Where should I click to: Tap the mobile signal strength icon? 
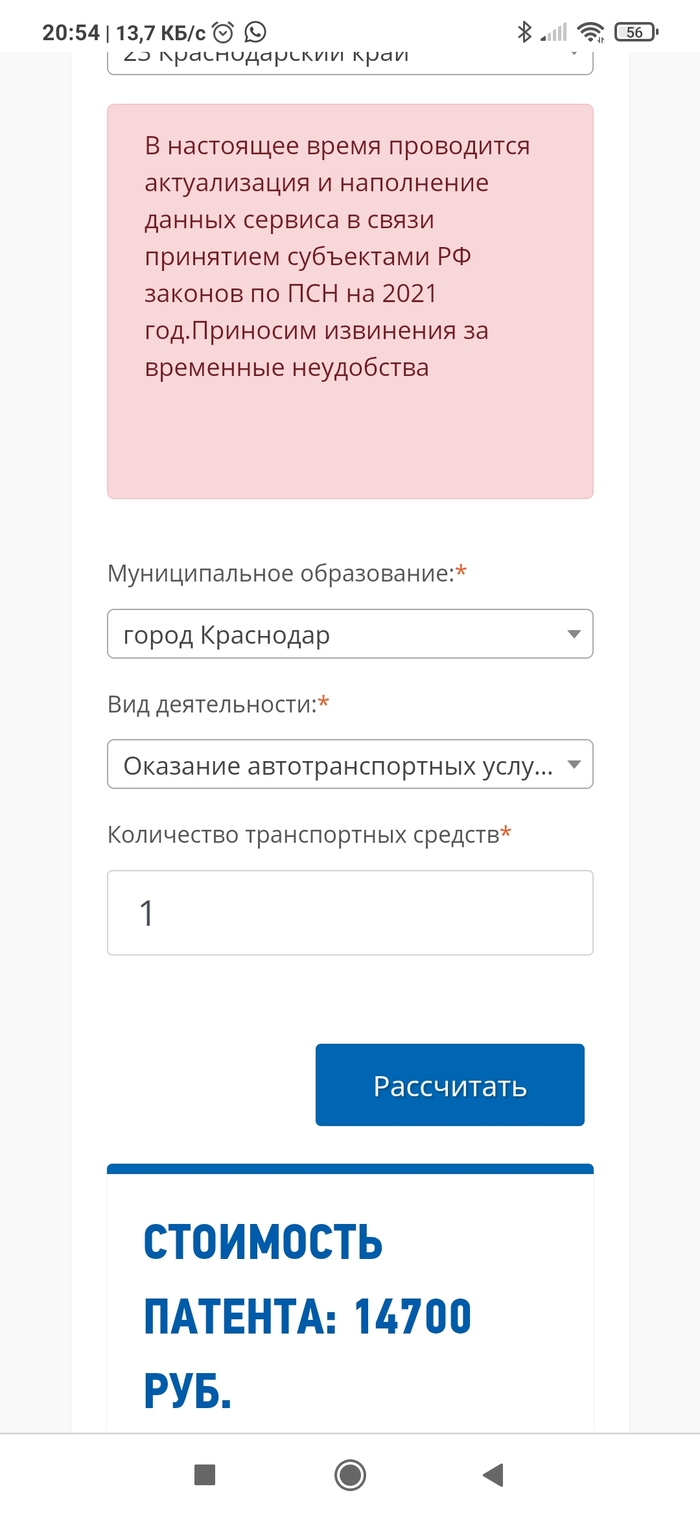(x=553, y=32)
